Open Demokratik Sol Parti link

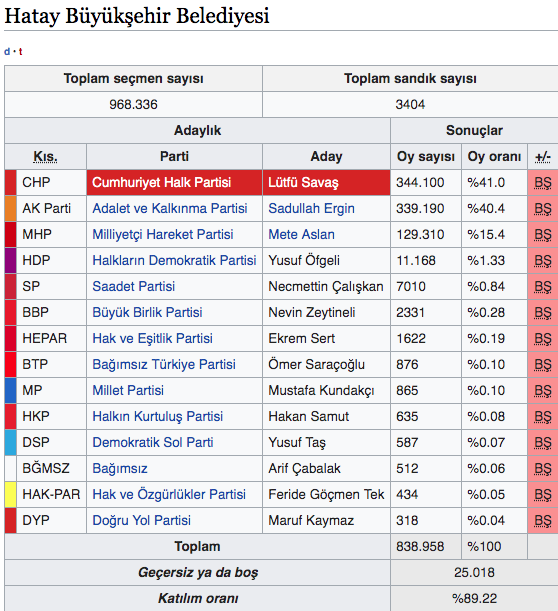pos(152,442)
